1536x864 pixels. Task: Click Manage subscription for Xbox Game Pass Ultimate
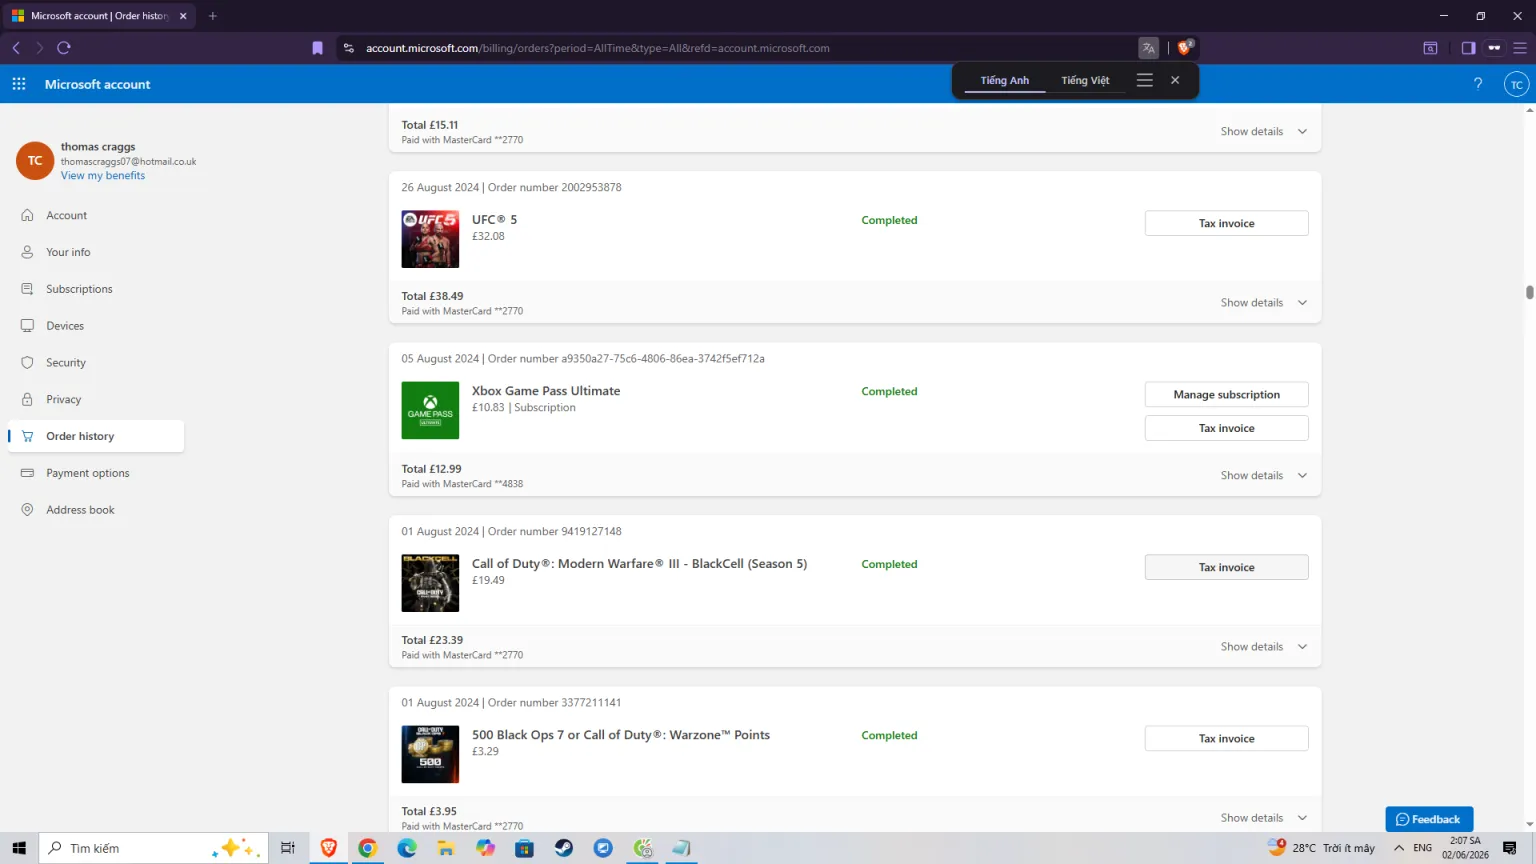click(1226, 395)
